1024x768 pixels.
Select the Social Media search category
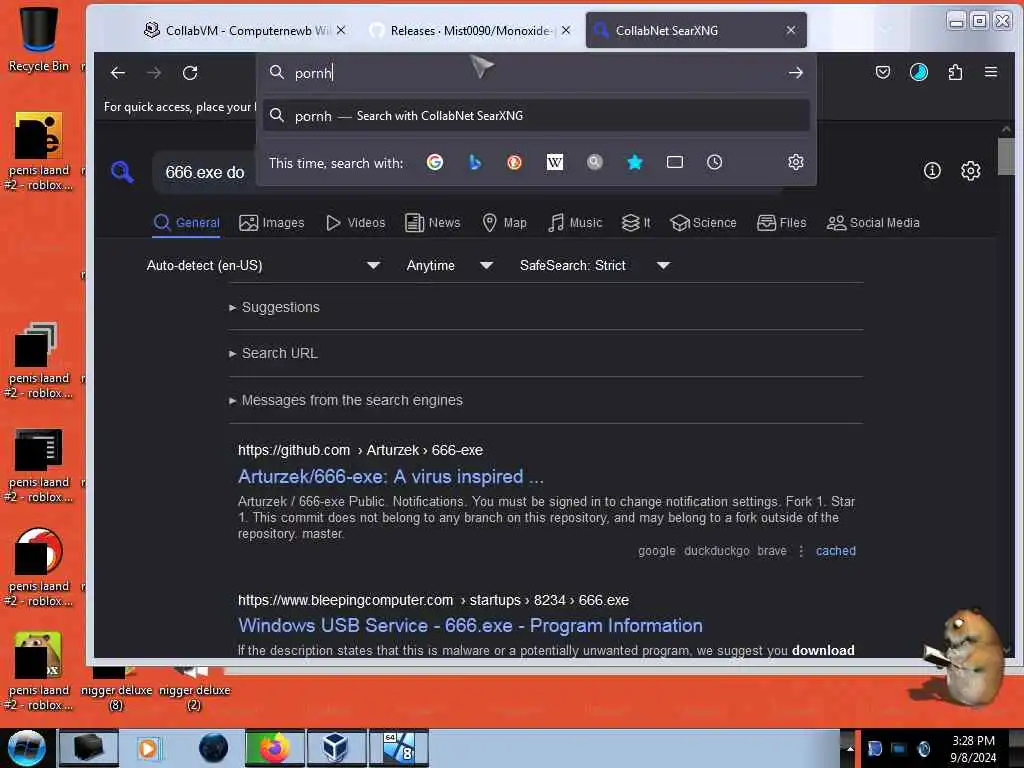(x=873, y=223)
